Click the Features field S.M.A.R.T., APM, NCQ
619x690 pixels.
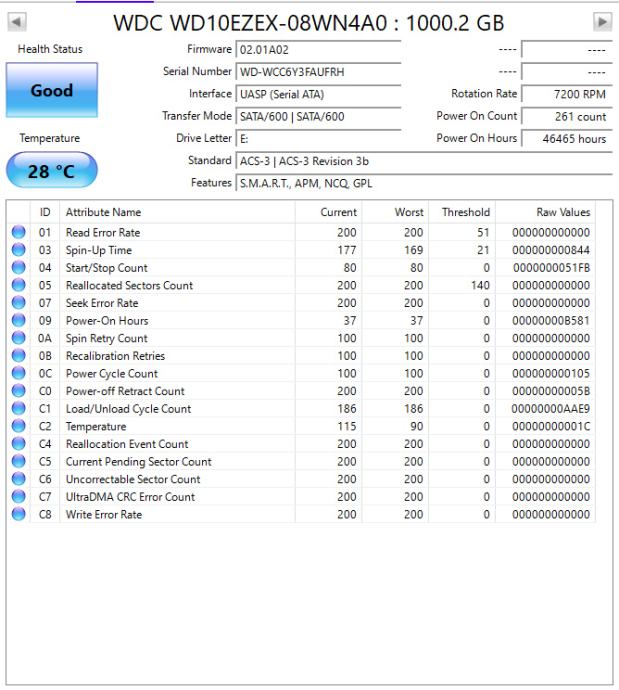click(x=424, y=183)
